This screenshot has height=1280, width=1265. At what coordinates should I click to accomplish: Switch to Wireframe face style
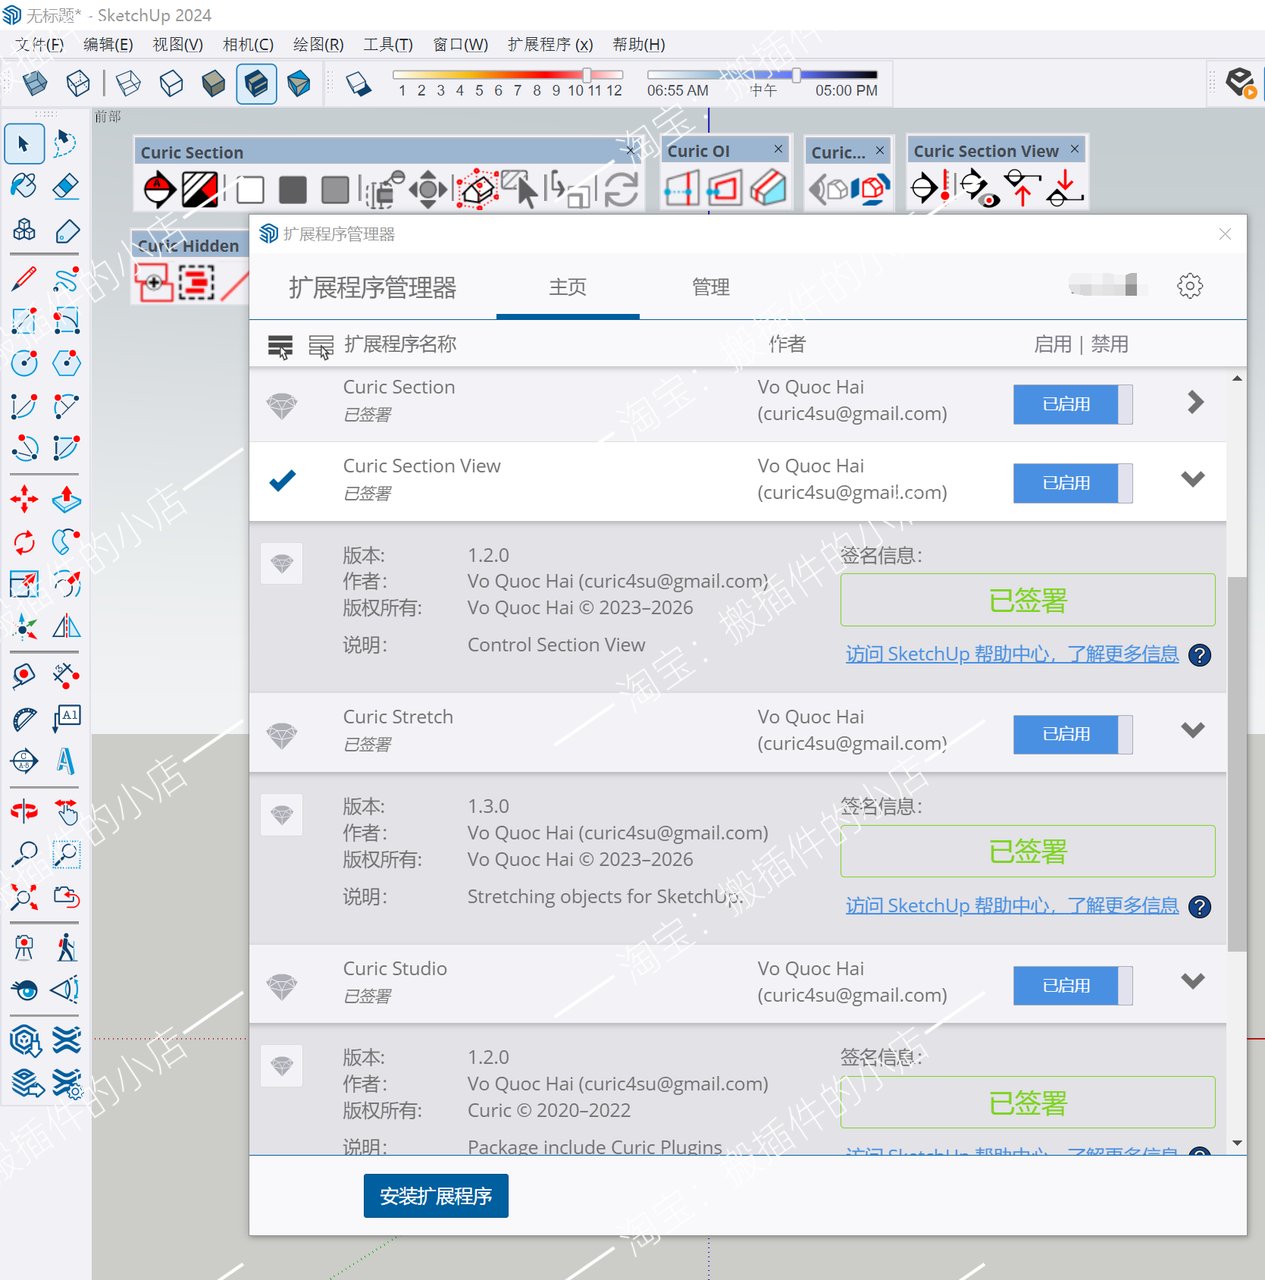point(129,83)
